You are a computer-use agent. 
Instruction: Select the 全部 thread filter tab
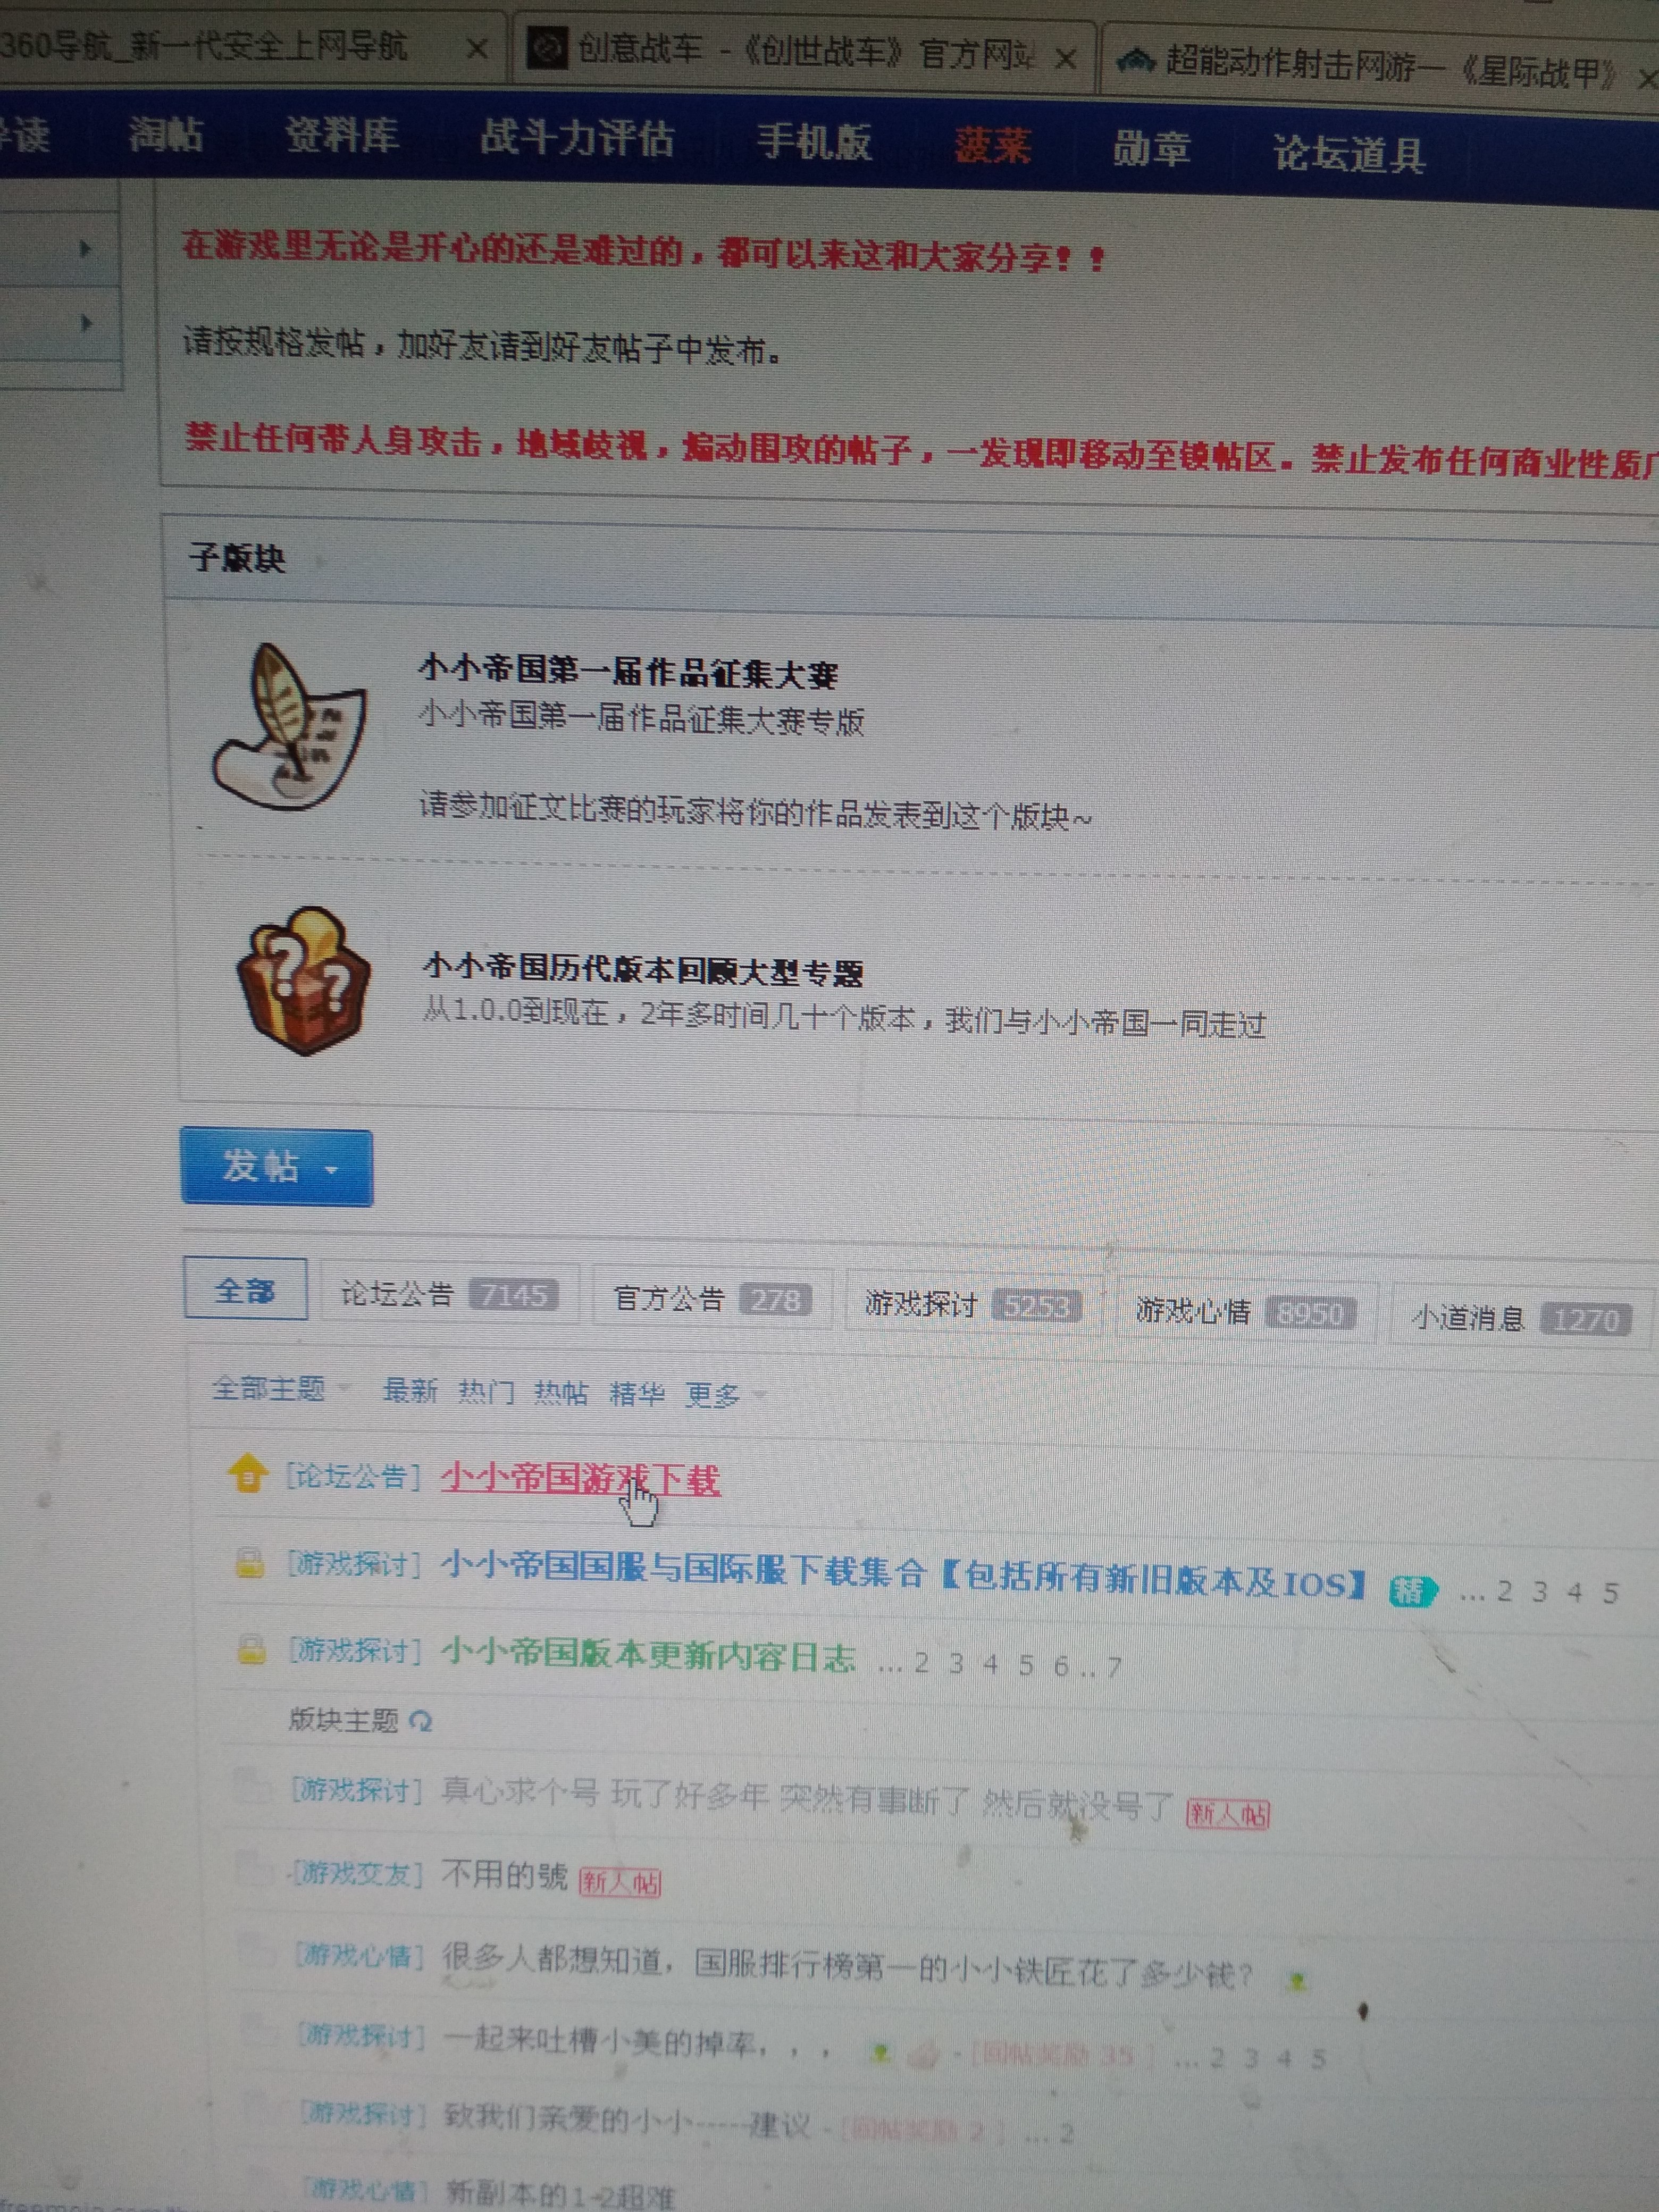[x=245, y=1290]
